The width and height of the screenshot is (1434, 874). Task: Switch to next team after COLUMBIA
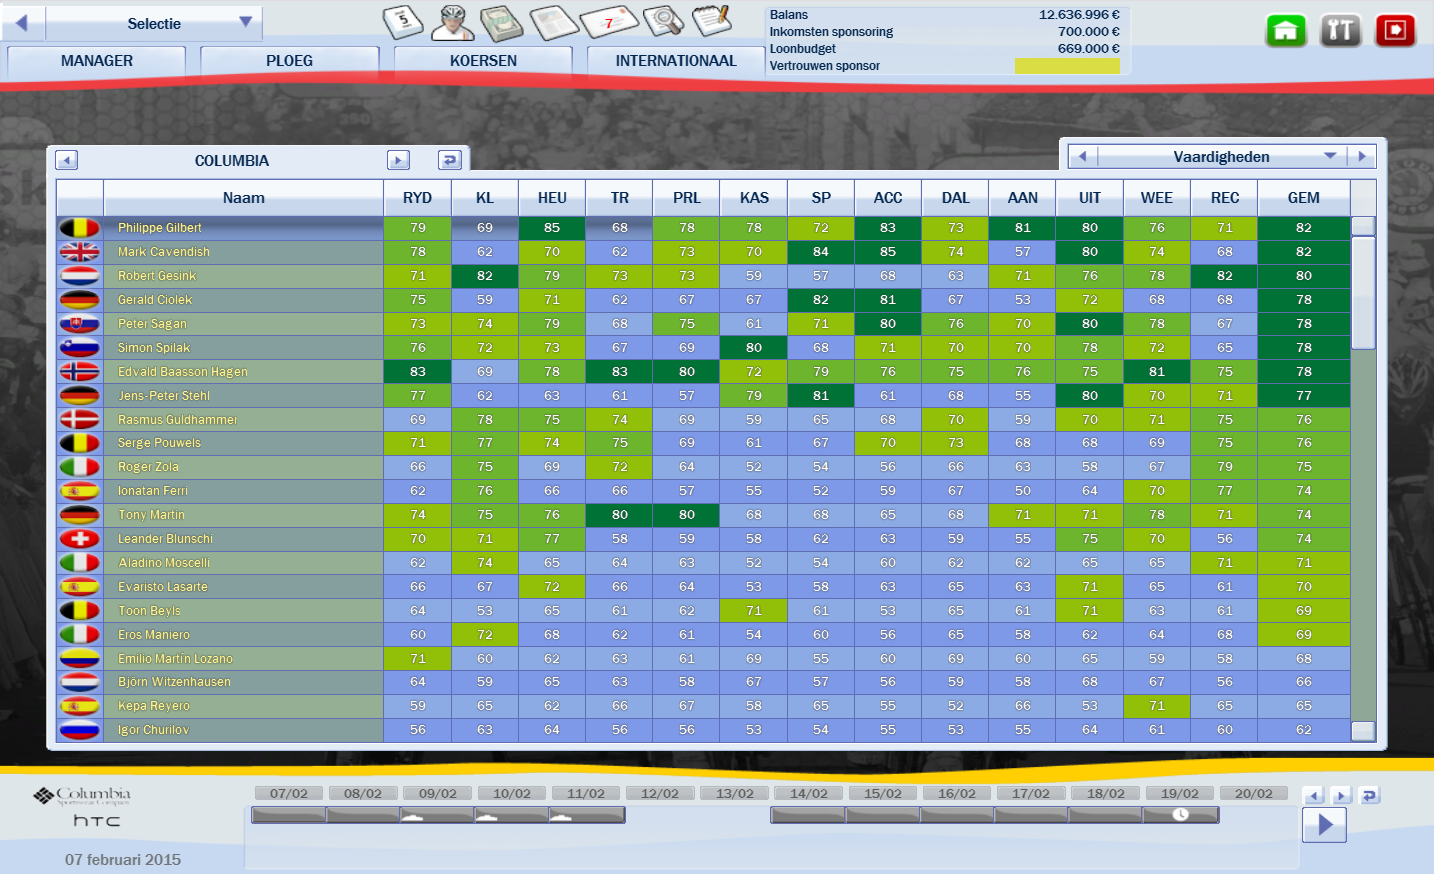pos(398,160)
